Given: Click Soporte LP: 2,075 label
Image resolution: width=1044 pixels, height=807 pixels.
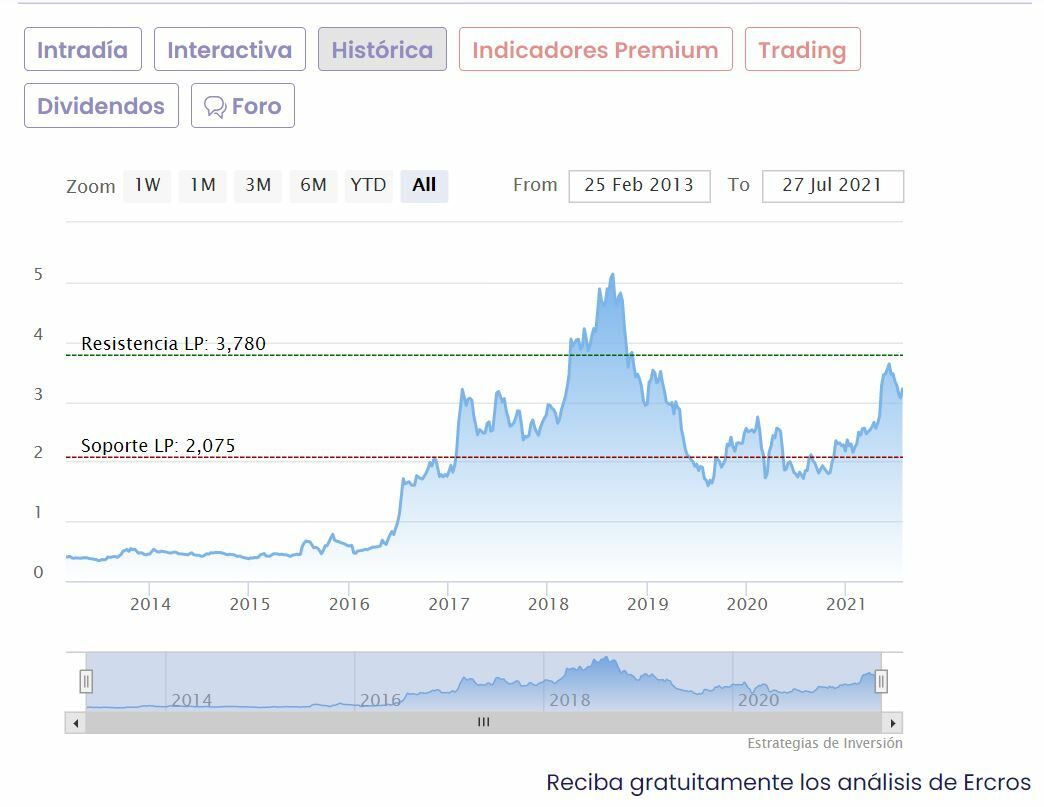Looking at the screenshot, I should (158, 445).
